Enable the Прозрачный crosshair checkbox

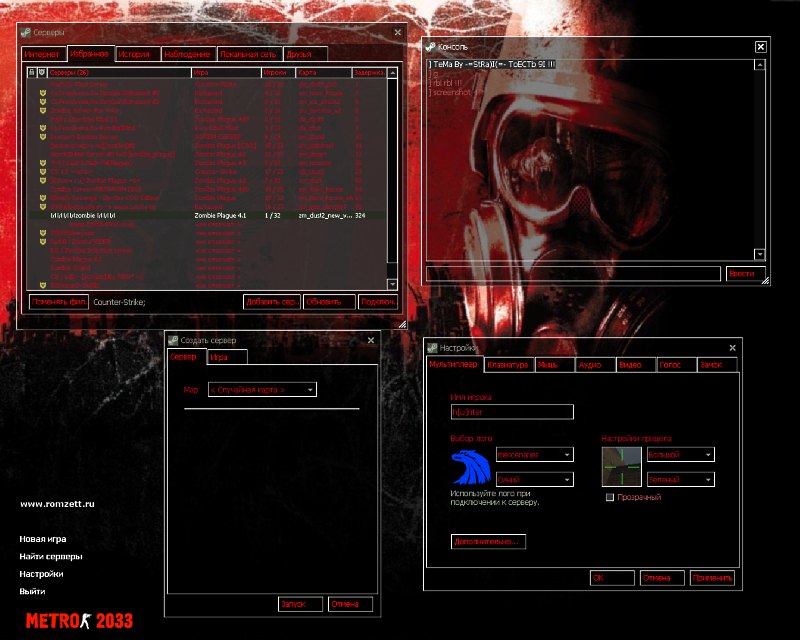[610, 497]
